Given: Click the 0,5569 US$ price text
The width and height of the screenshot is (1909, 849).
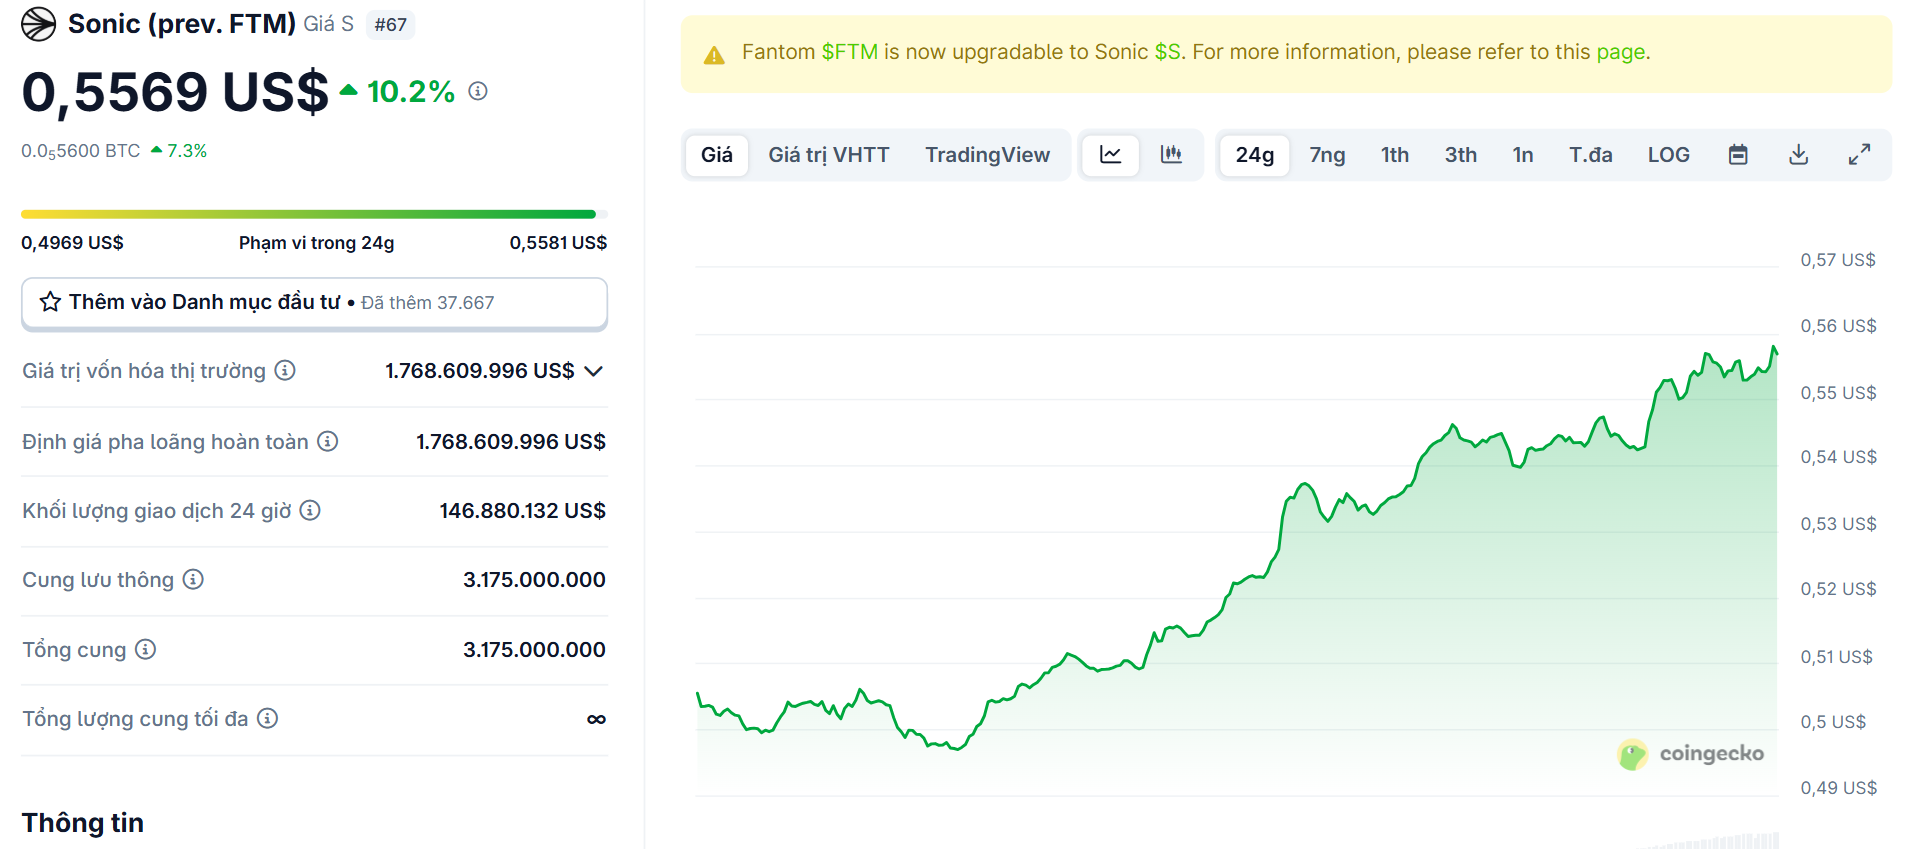Looking at the screenshot, I should 175,92.
